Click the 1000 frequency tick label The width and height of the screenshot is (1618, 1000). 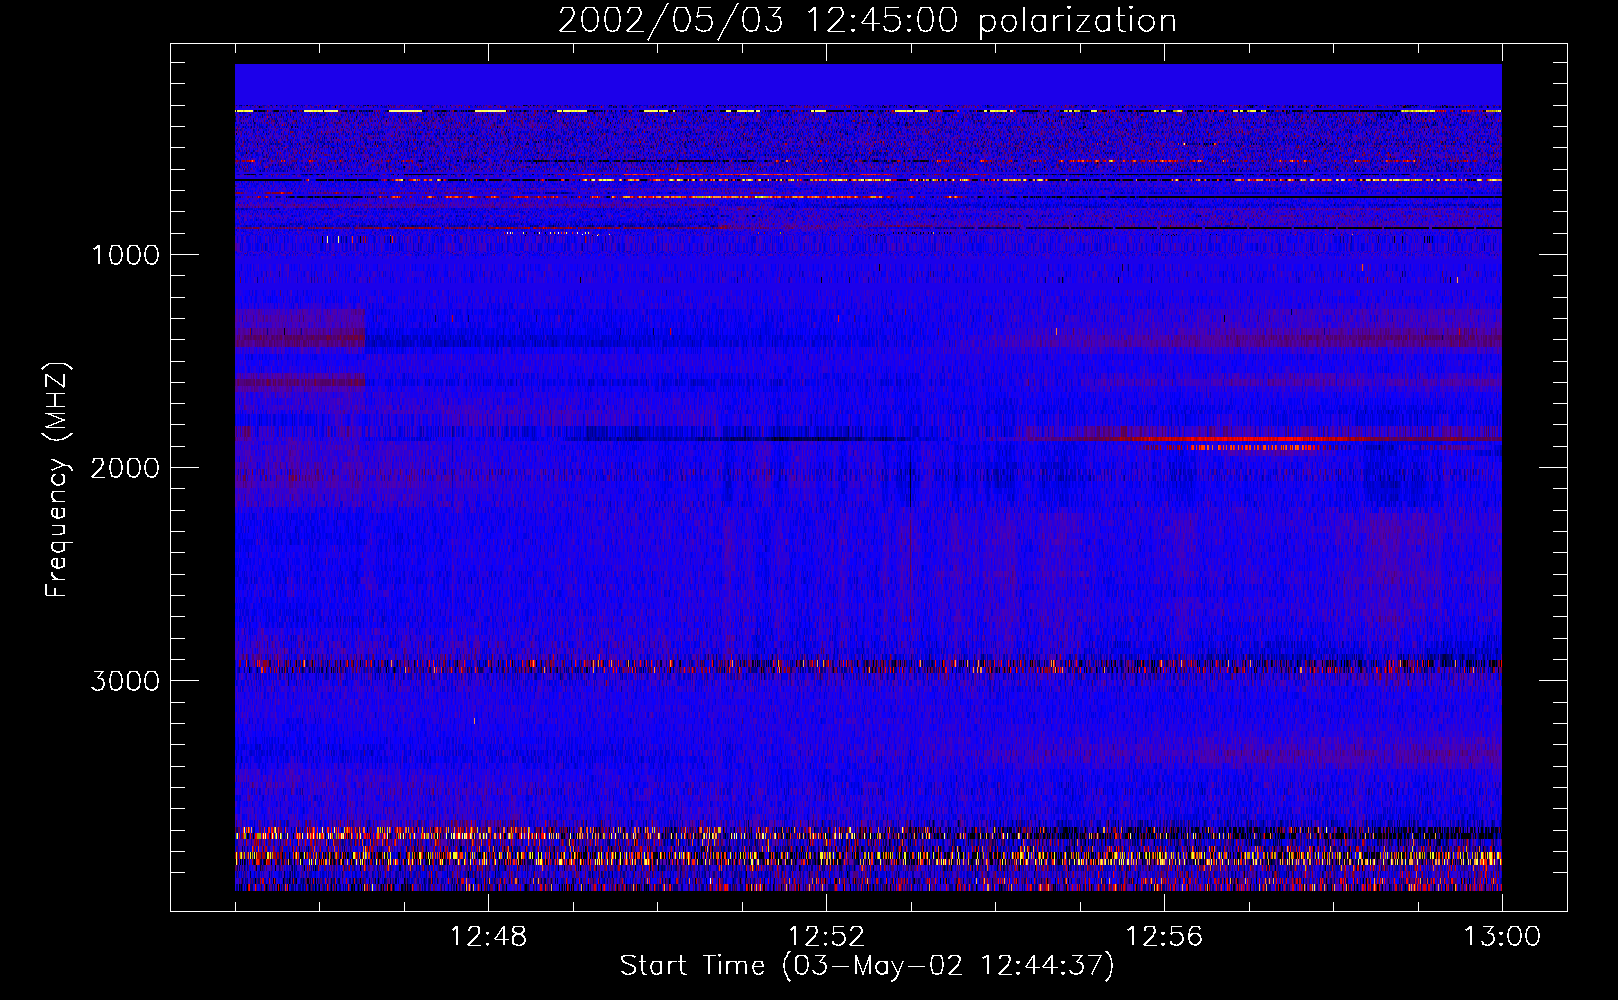125,255
